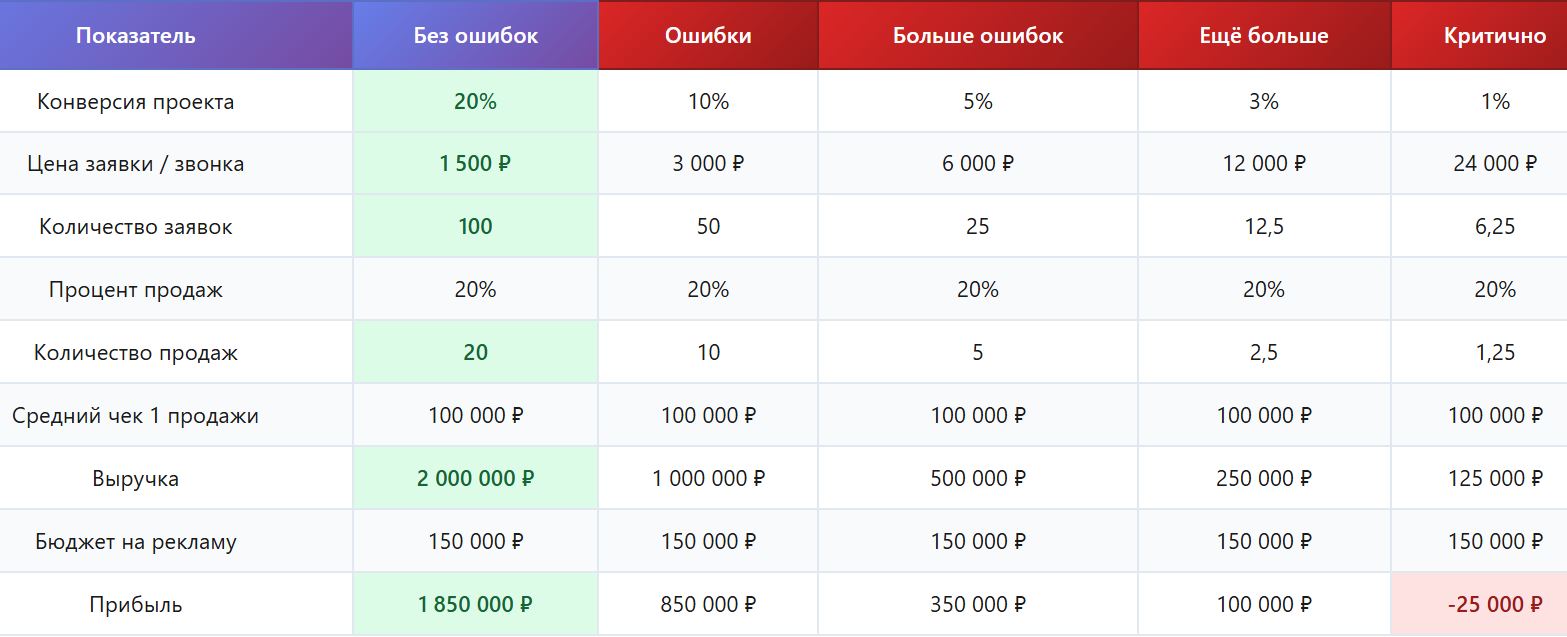
Task: Select the 12,5 applications count cell
Action: point(1264,227)
